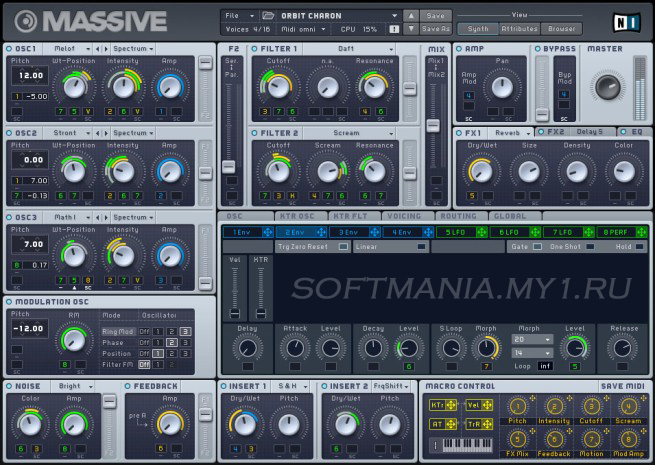The height and width of the screenshot is (465, 655).
Task: Click macro 4 Scream handle icon
Action: point(644,398)
